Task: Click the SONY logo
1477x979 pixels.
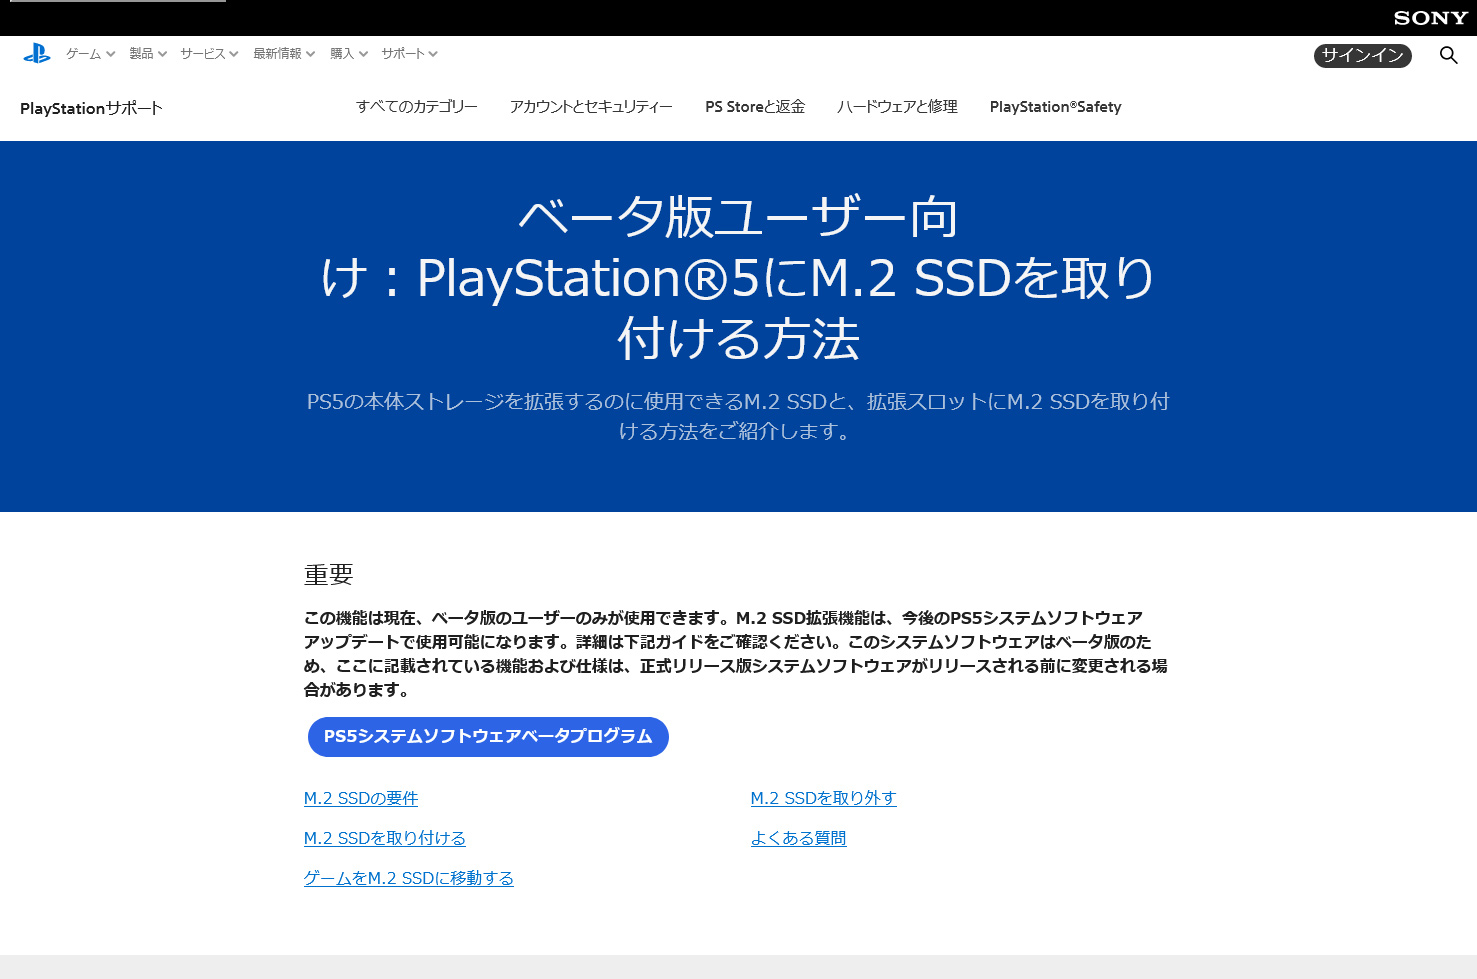Action: point(1430,18)
